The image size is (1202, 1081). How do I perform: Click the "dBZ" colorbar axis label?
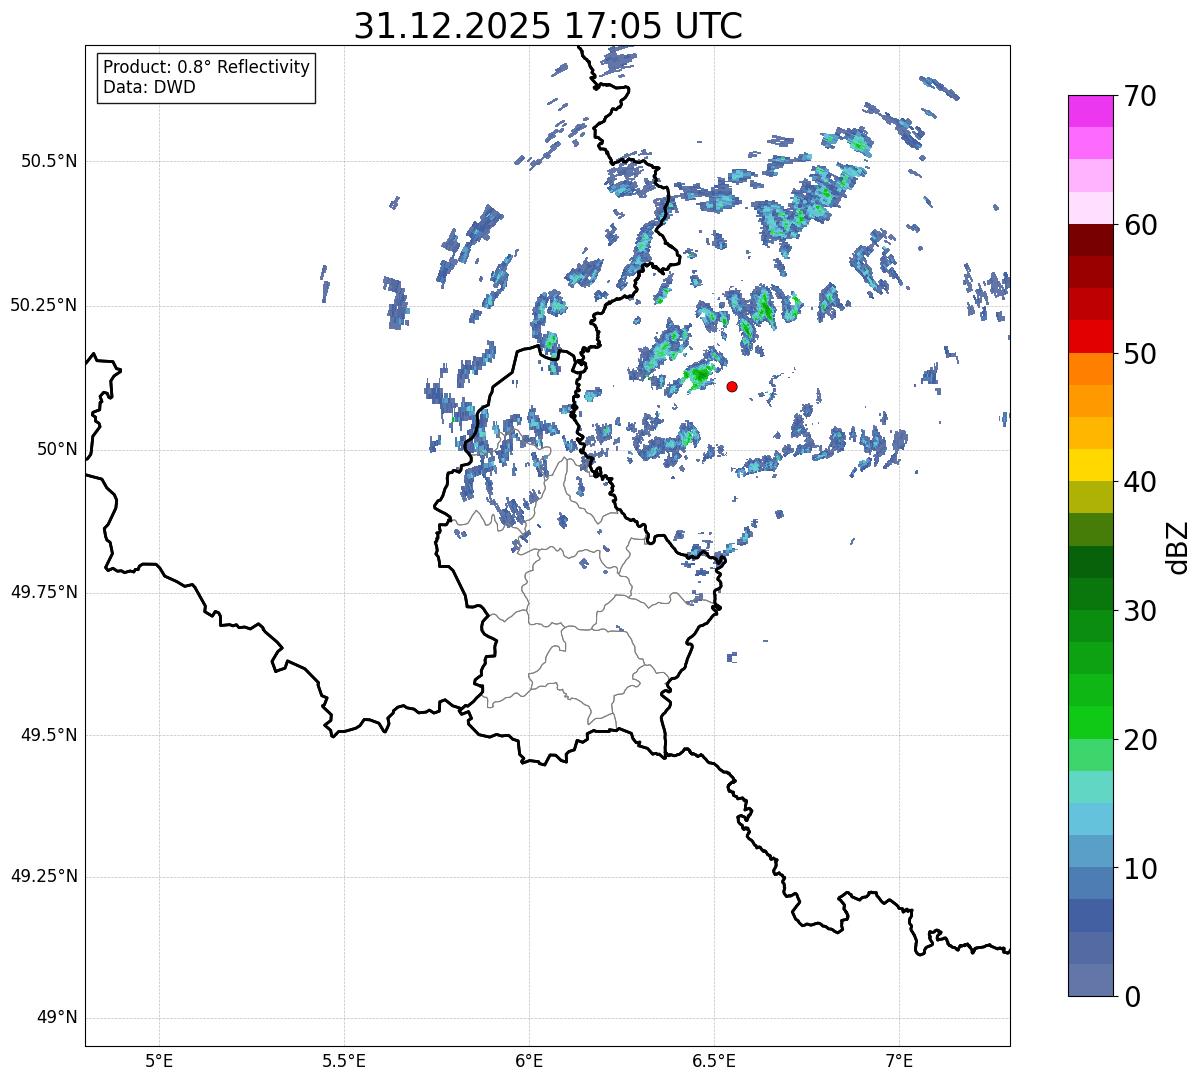[x=1179, y=546]
